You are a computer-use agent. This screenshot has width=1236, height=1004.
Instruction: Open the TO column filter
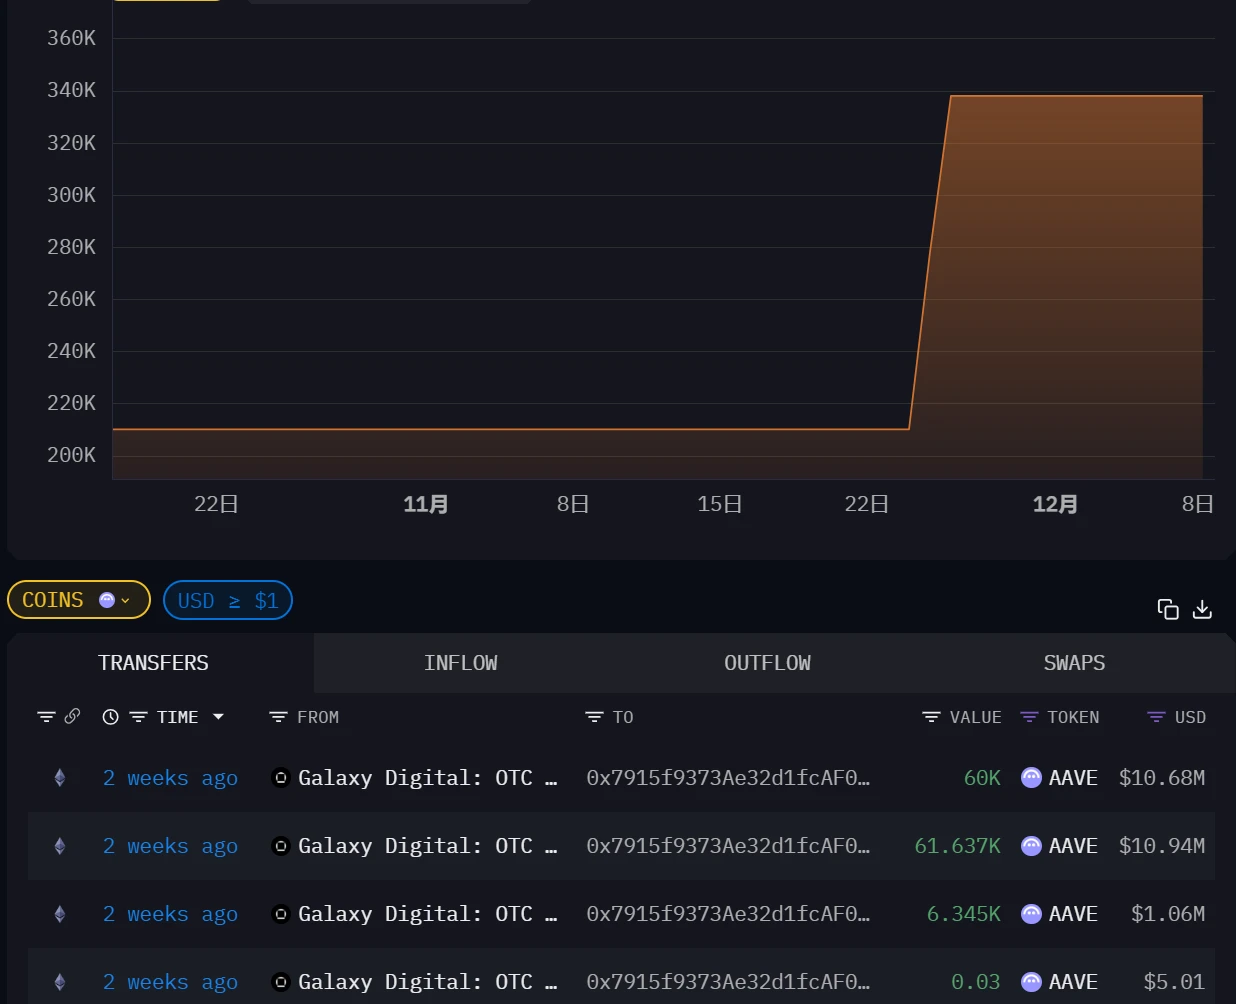tap(594, 717)
